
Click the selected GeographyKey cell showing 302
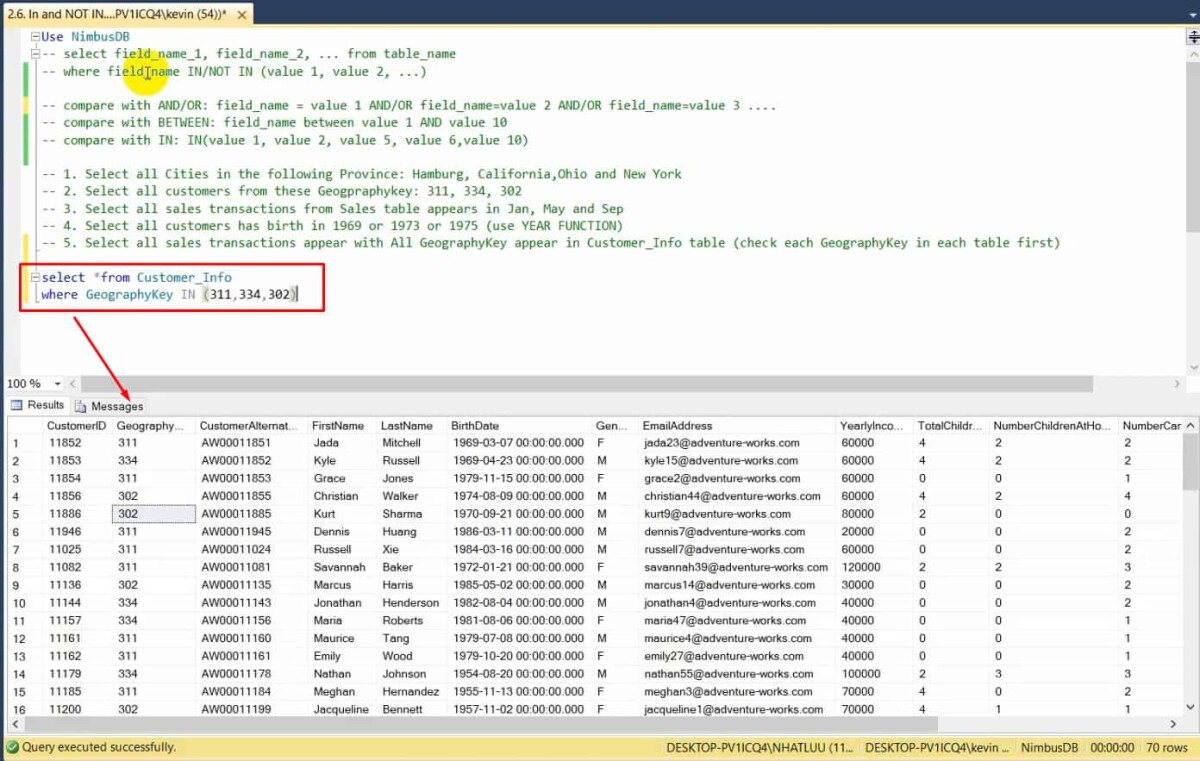tap(152, 513)
